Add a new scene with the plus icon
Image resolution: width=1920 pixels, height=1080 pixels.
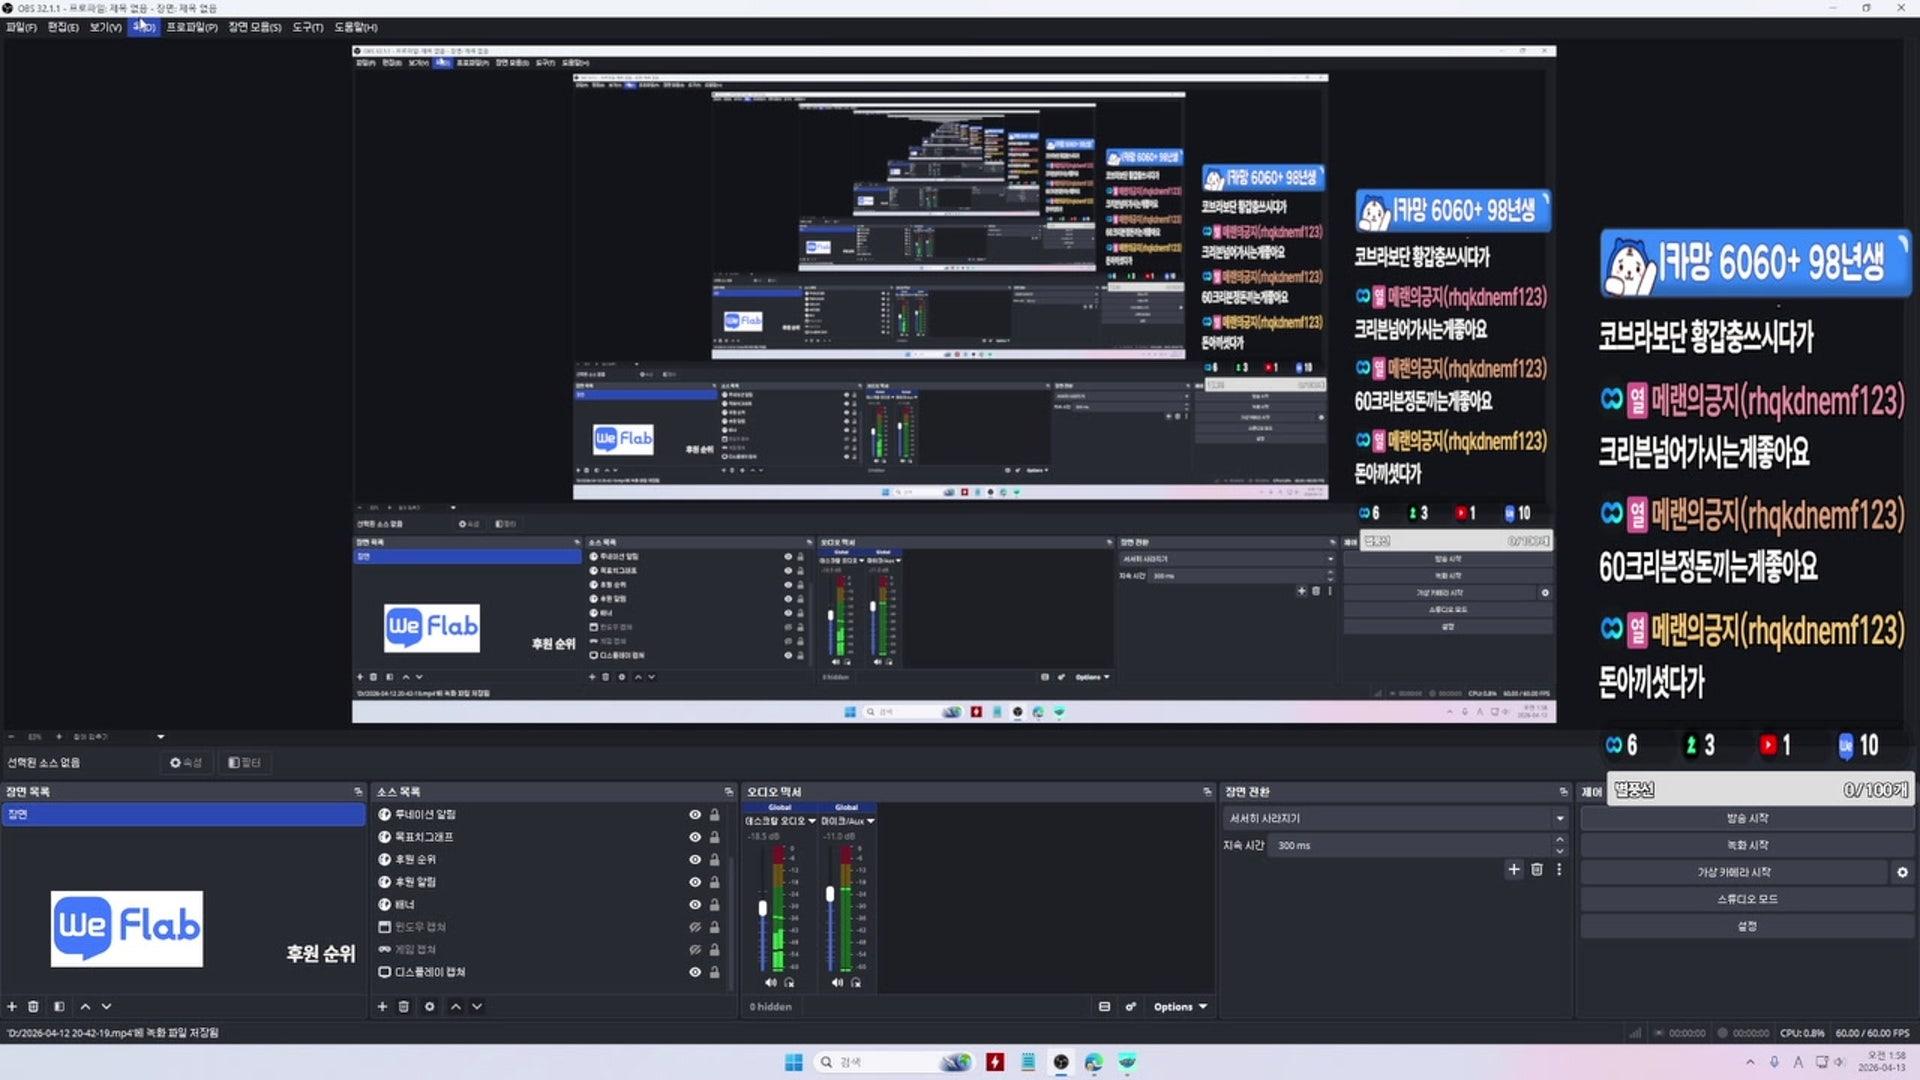pyautogui.click(x=12, y=1007)
